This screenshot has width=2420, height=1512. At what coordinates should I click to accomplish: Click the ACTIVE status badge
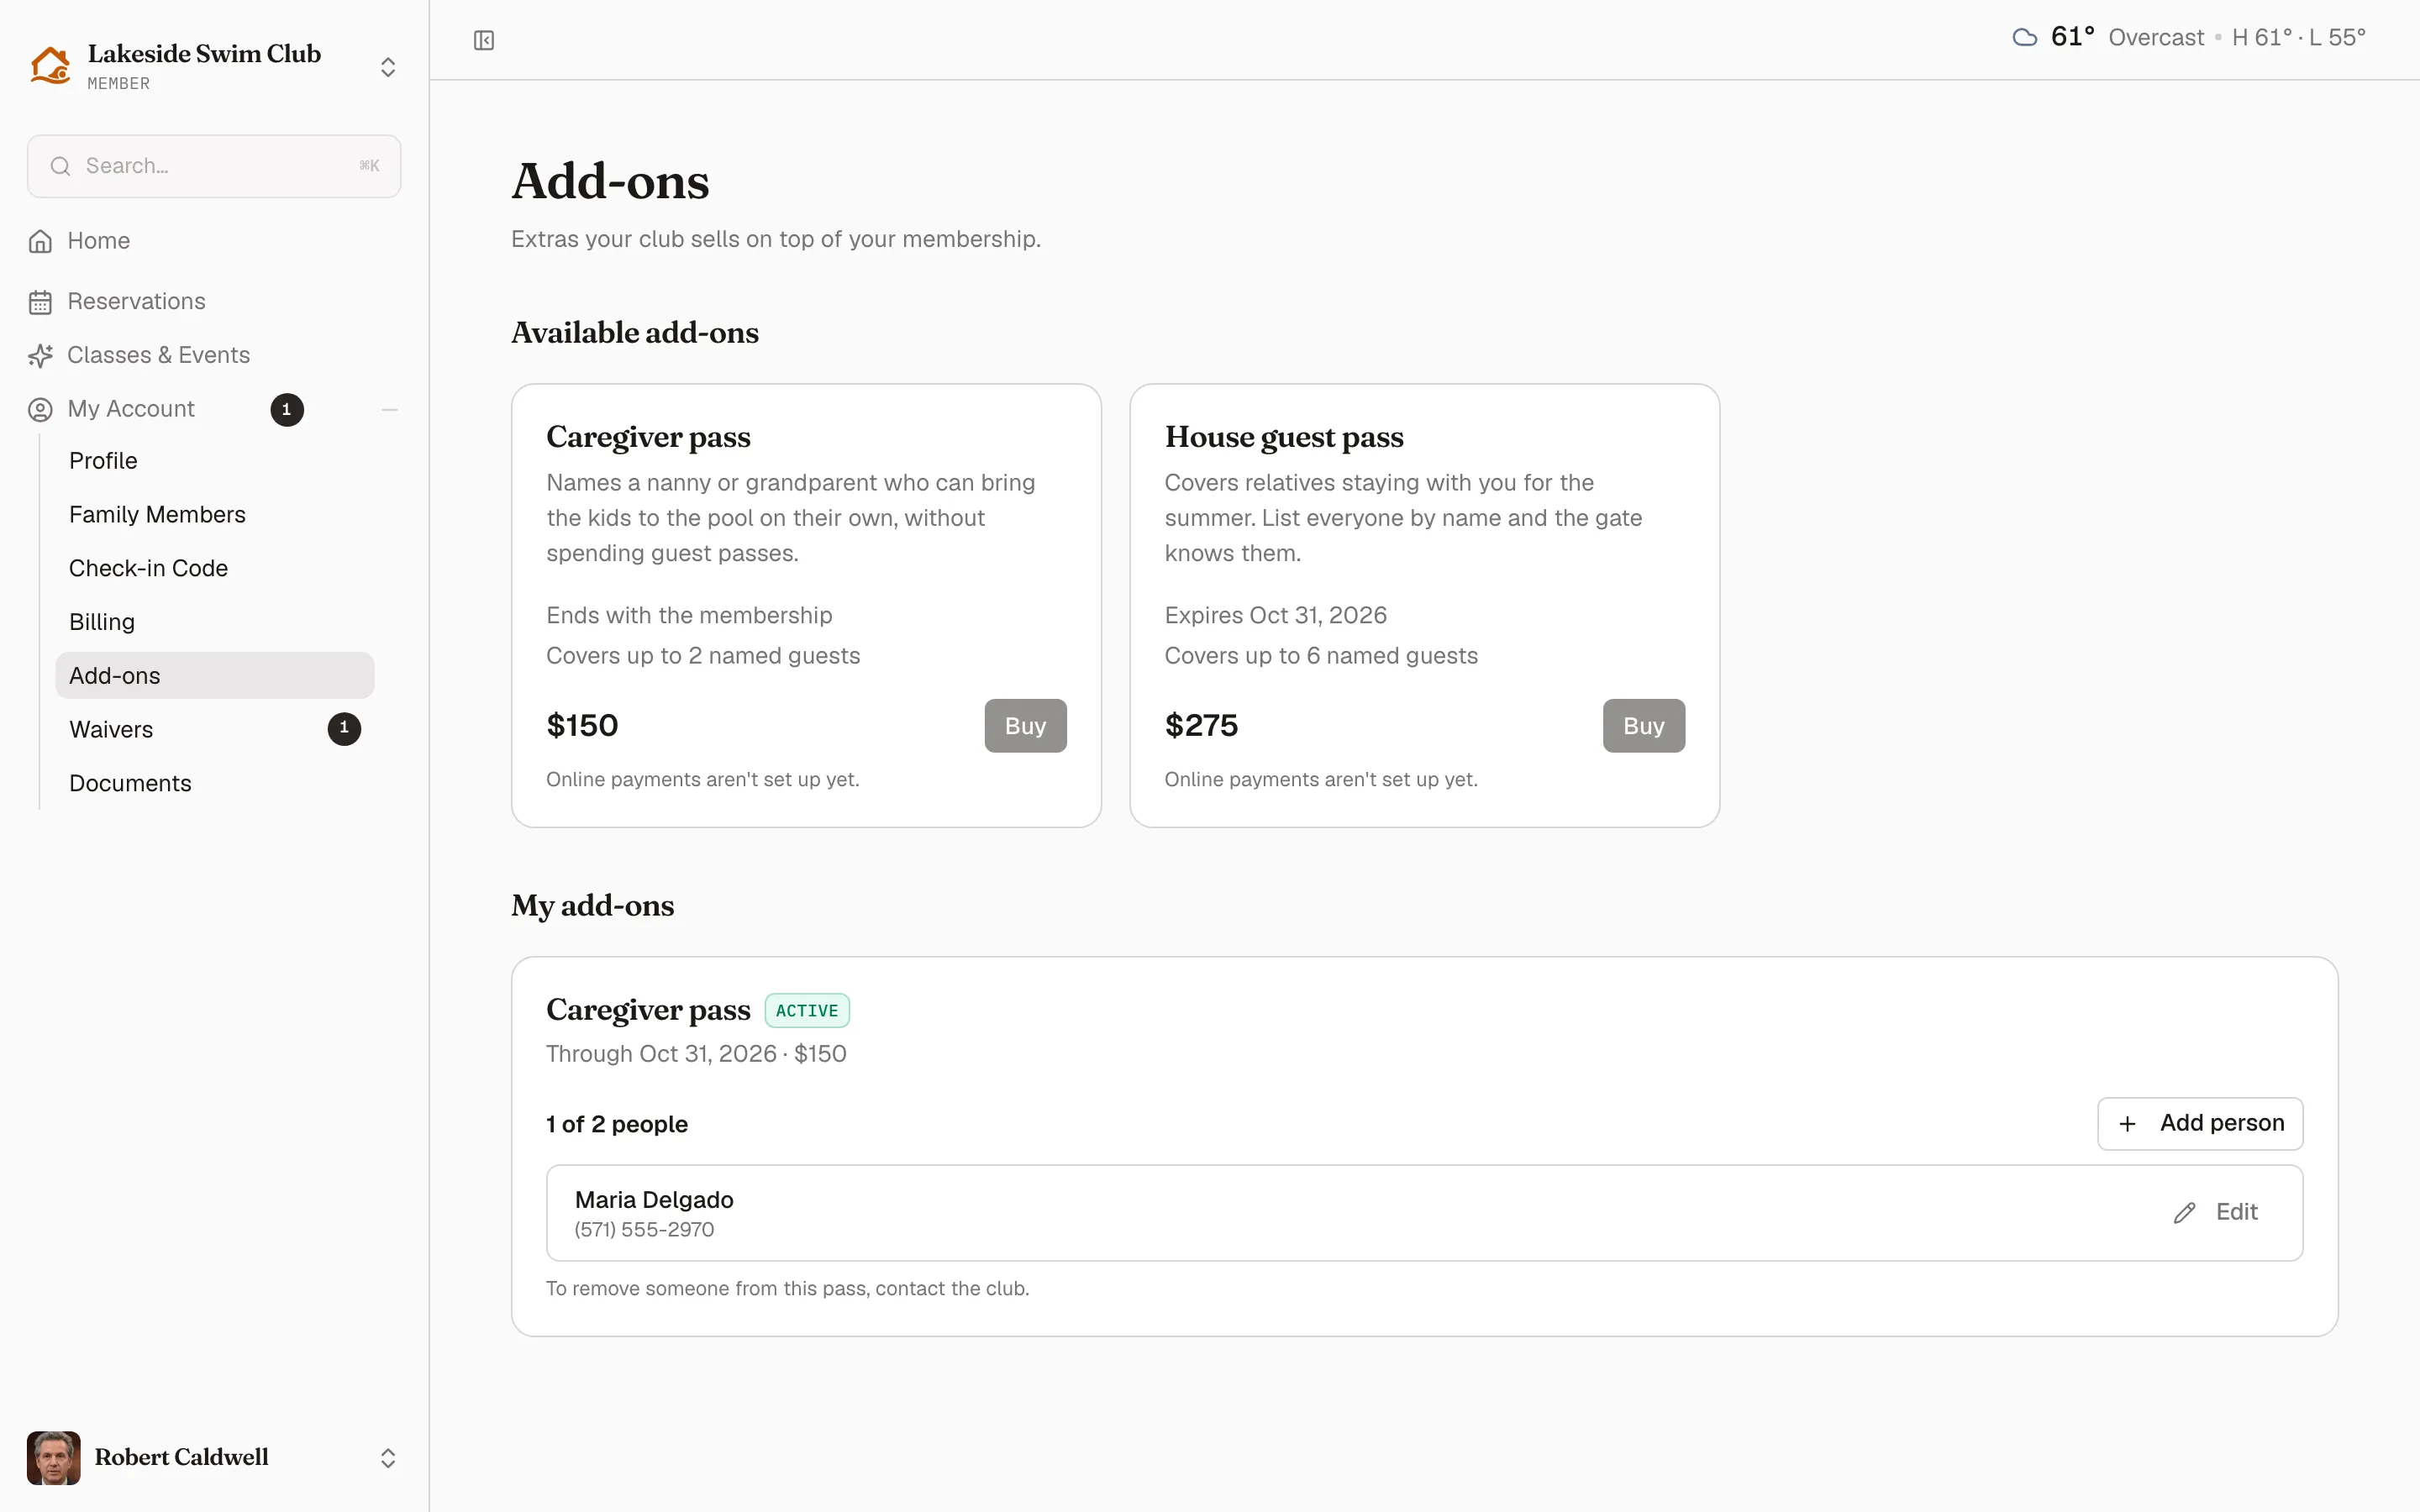point(807,1011)
